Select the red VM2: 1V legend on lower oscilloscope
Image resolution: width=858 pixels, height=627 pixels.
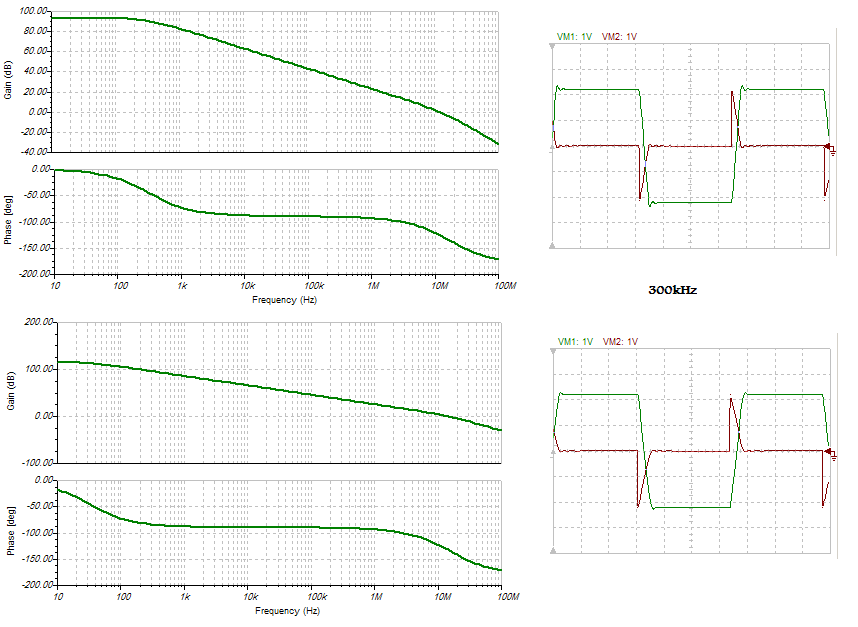pyautogui.click(x=621, y=341)
